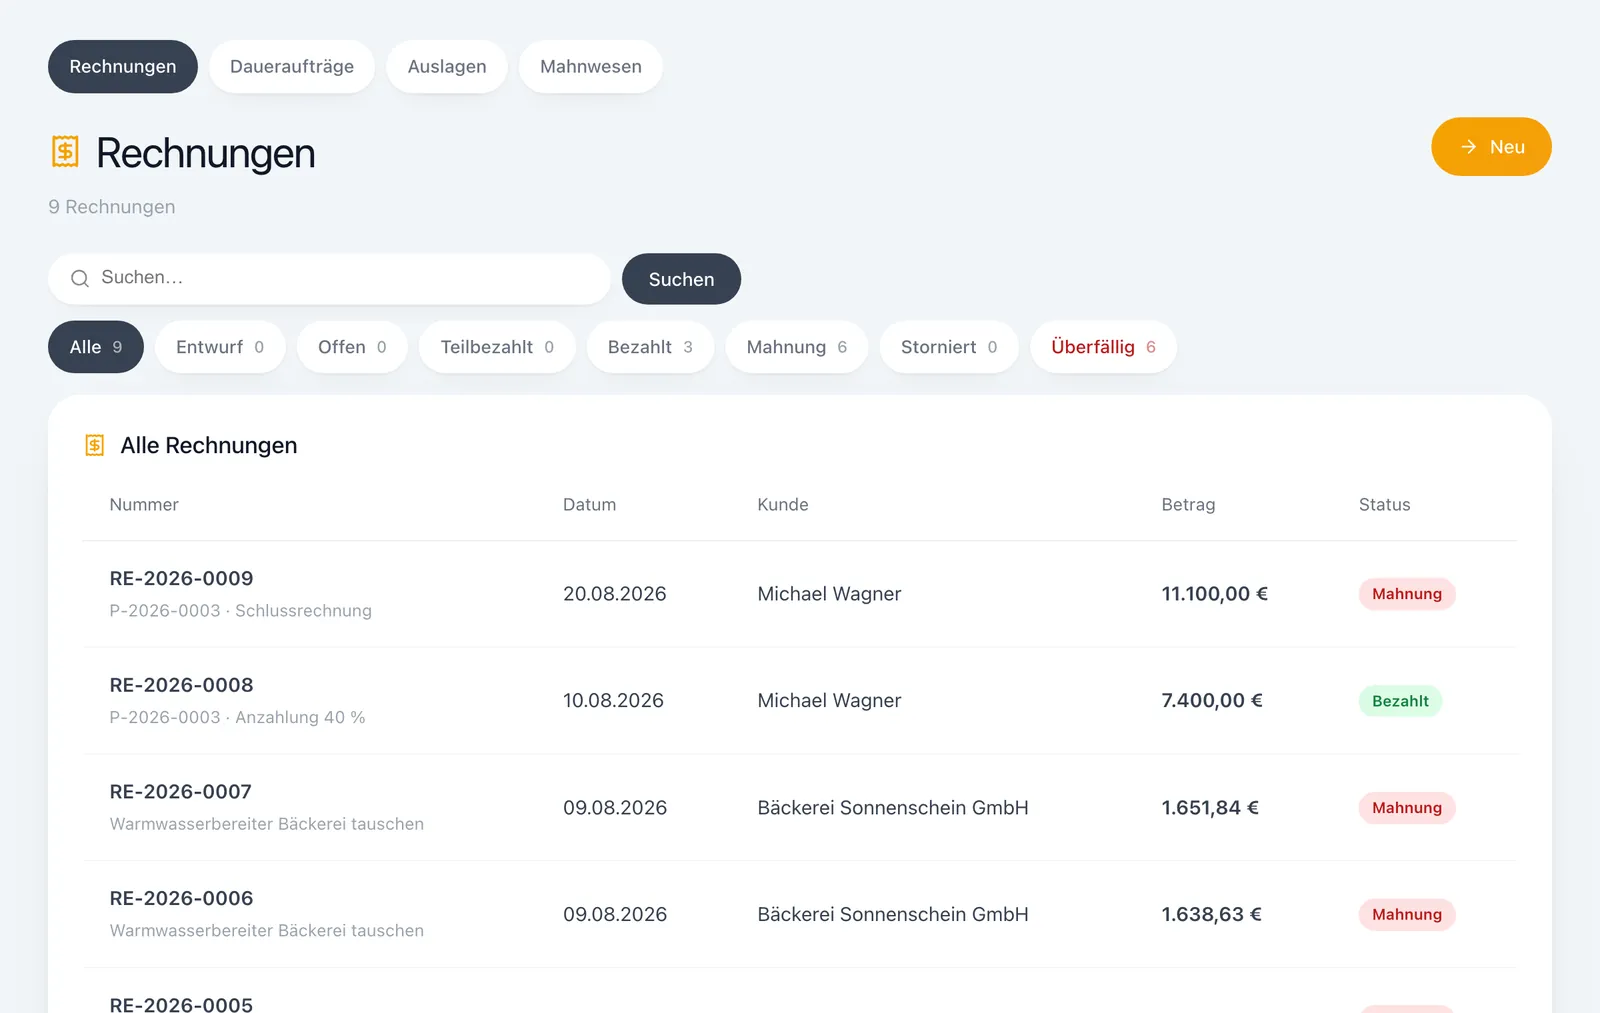Screen dimensions: 1600x1013
Task: Go to the Mahnwesen tab
Action: [591, 66]
